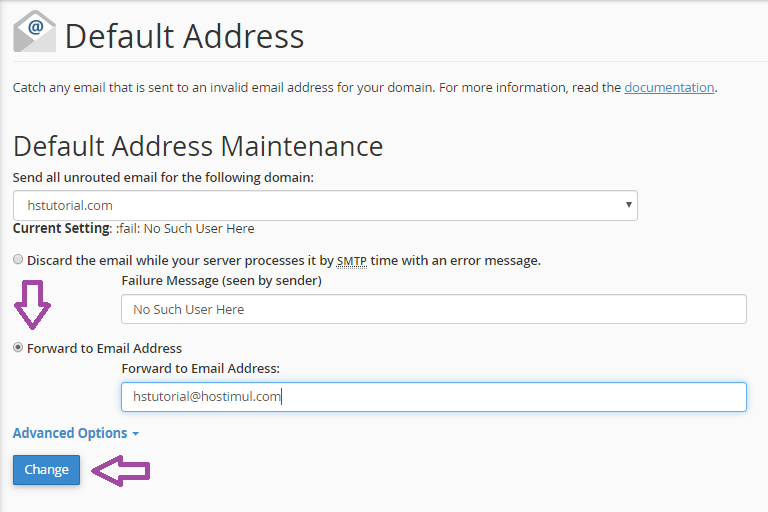Click the Default Address envelope icon

[x=35, y=32]
